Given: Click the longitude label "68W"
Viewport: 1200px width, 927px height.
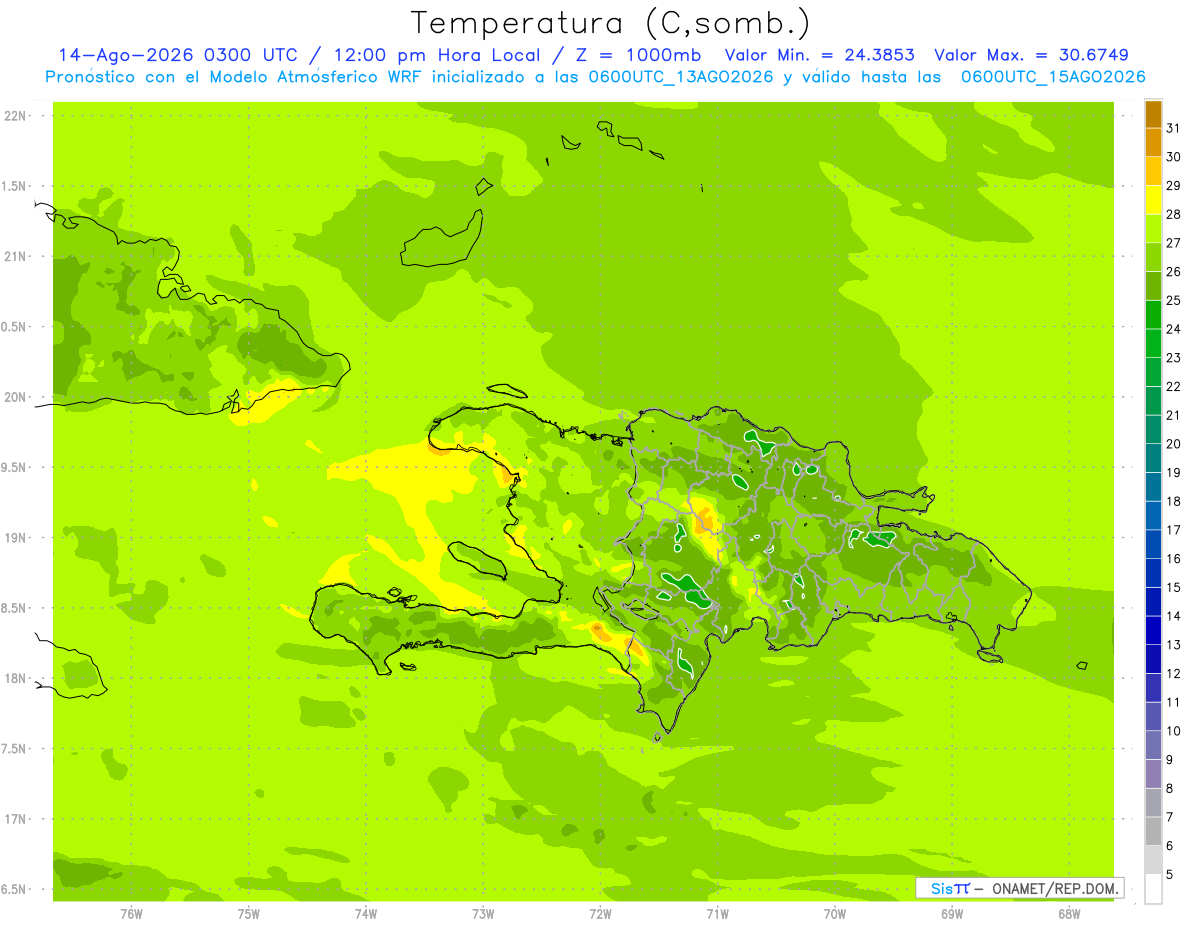Looking at the screenshot, I should [x=1069, y=914].
